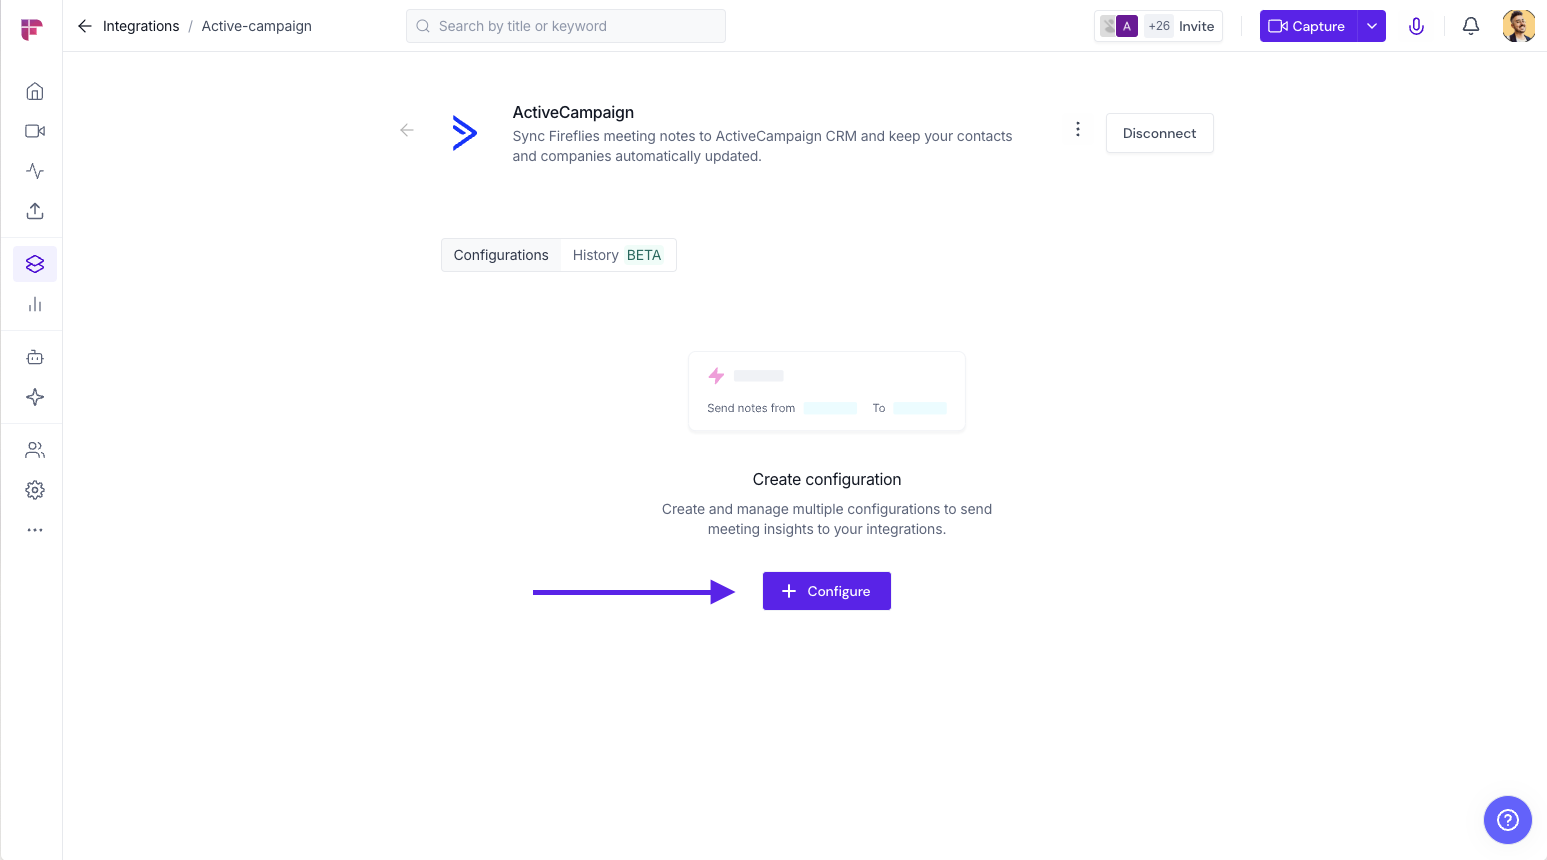Click the activity pulse icon in sidebar
The height and width of the screenshot is (860, 1547).
coord(35,171)
